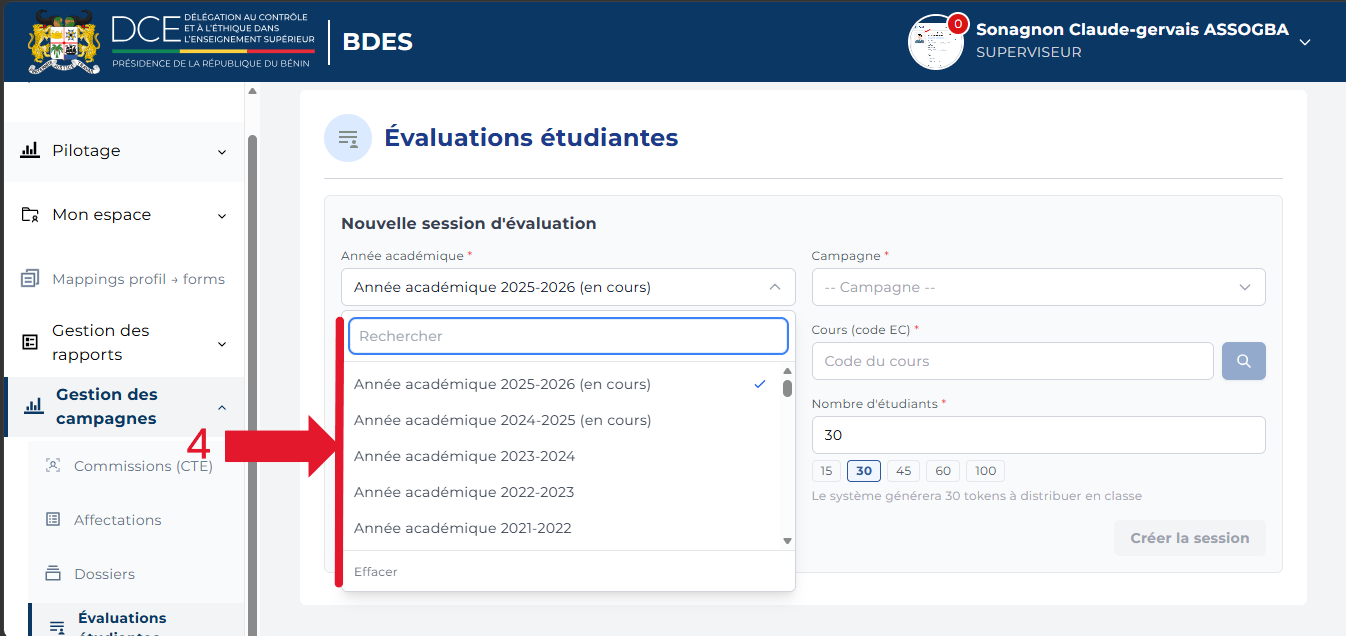1346x636 pixels.
Task: Click the Mappings profil documents icon
Action: [30, 279]
